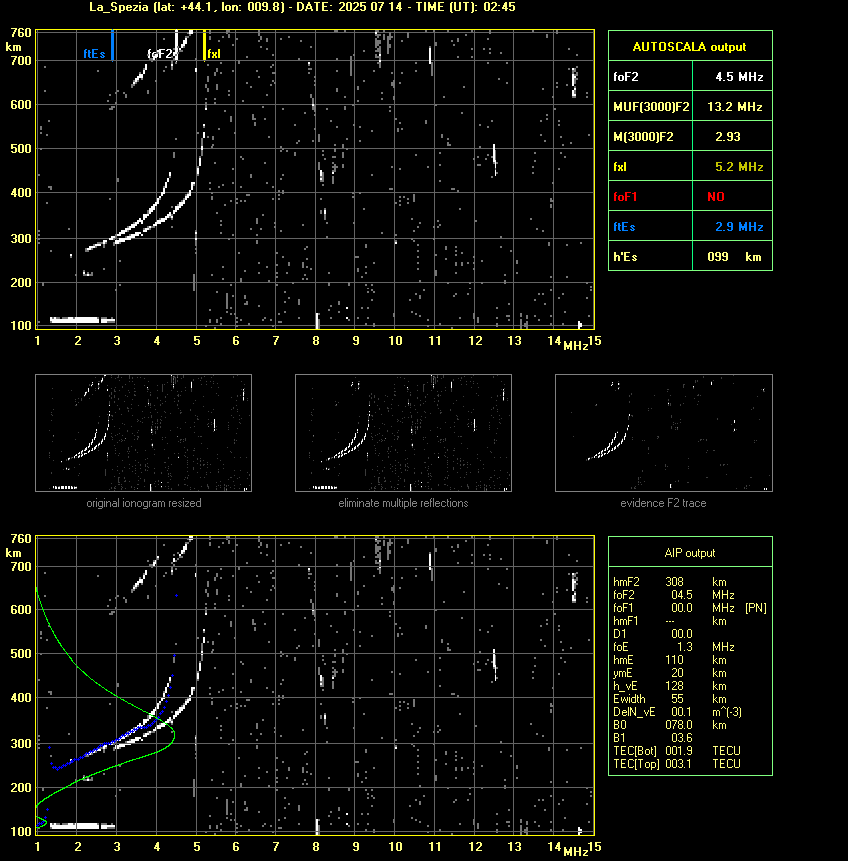
Task: Click the evidence F2 trace caption
Action: pyautogui.click(x=663, y=503)
